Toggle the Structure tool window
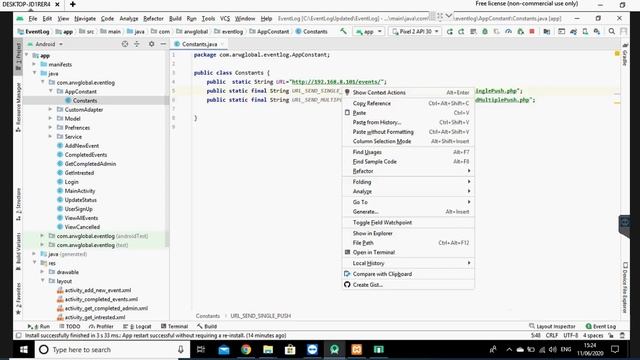 (x=18, y=204)
